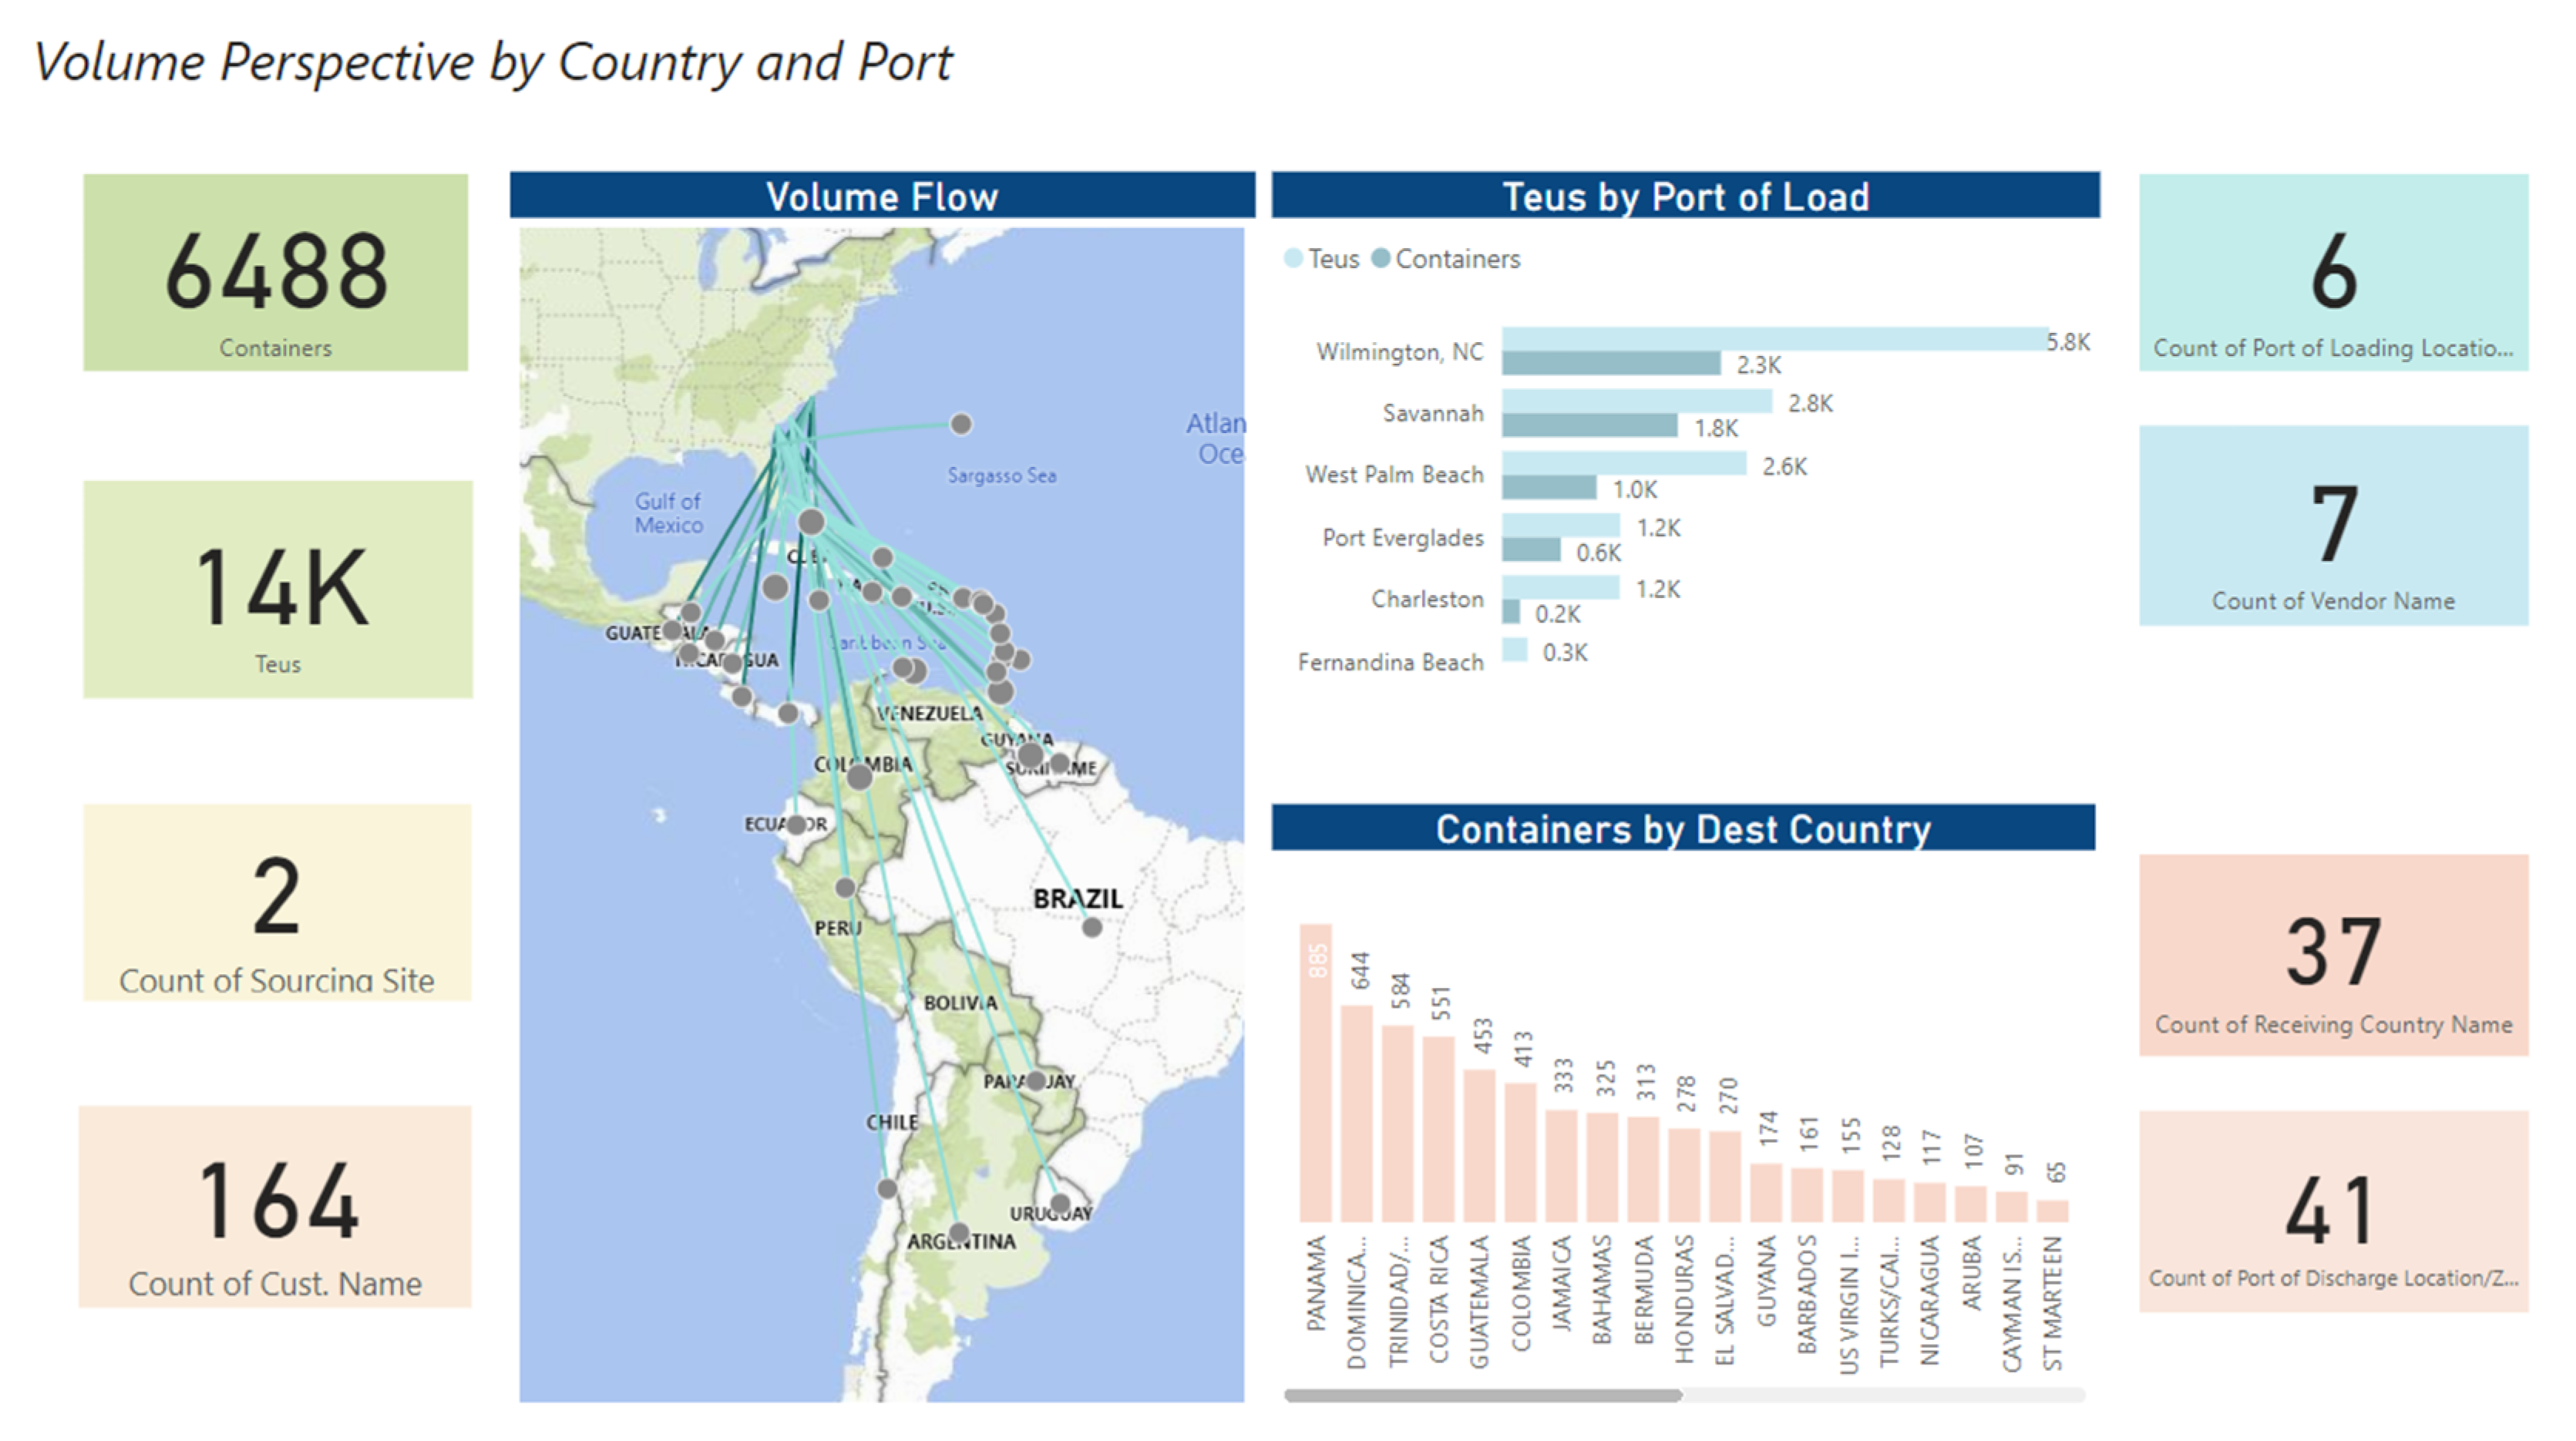2576x1441 pixels.
Task: Click the Count of Vendor Name card
Action: (x=2333, y=526)
